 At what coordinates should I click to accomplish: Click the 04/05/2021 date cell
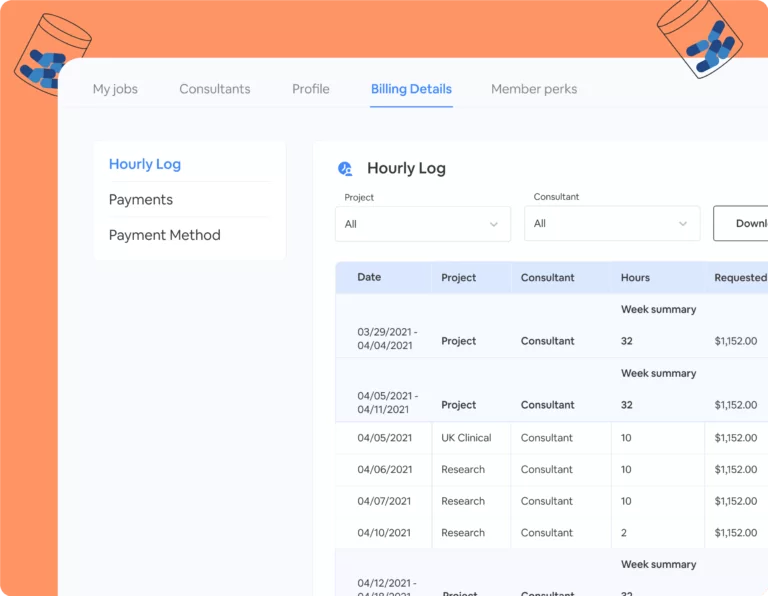[x=384, y=438]
